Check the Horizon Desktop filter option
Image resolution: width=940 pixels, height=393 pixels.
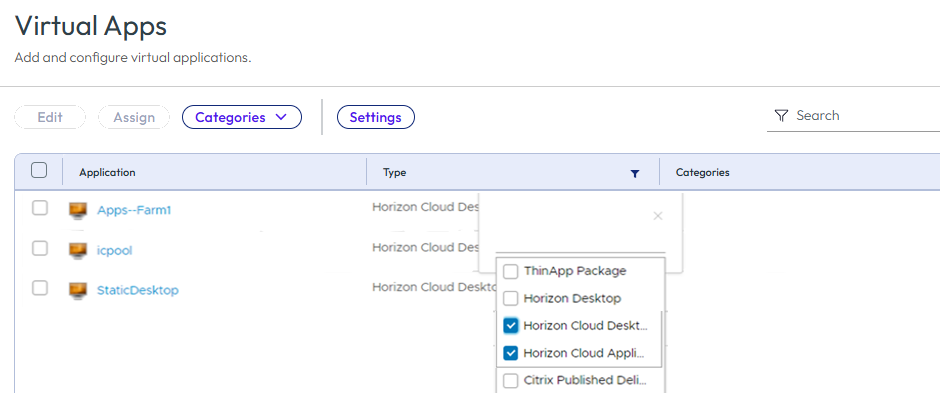click(510, 298)
